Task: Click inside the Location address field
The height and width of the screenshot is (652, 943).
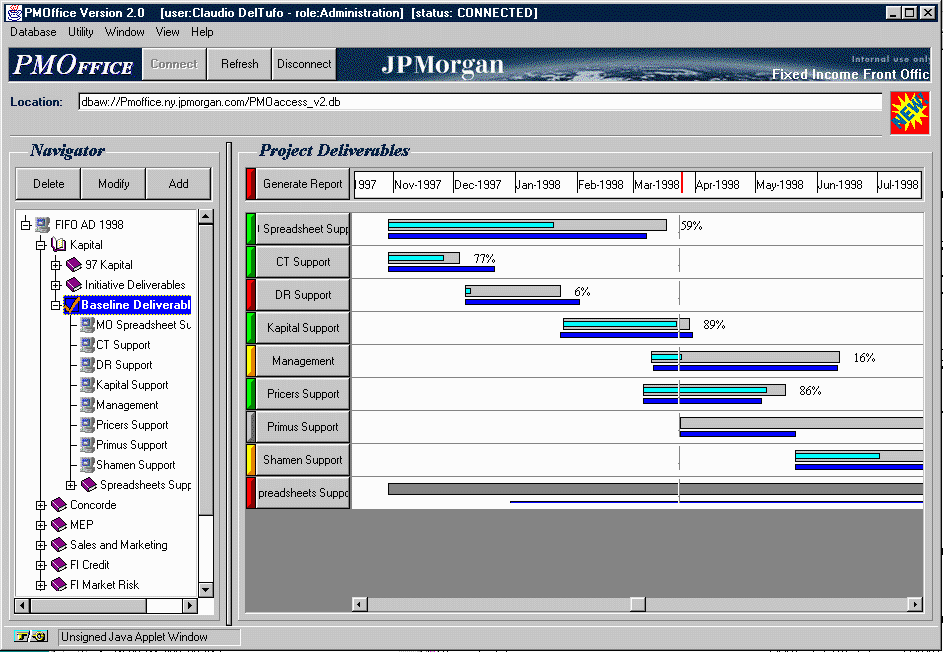Action: click(480, 102)
